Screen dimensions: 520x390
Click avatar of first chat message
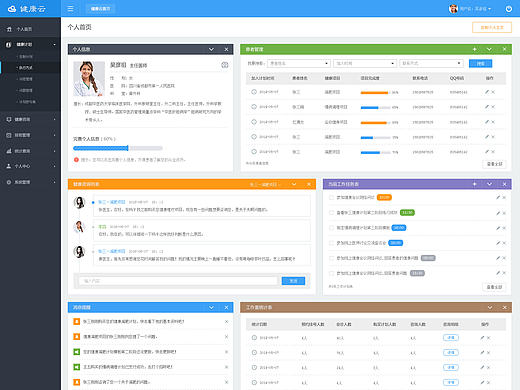tap(79, 202)
